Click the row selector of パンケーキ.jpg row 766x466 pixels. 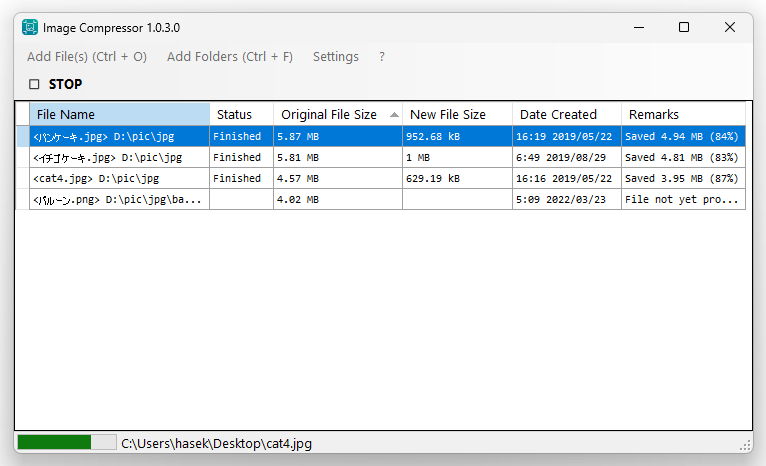point(23,136)
